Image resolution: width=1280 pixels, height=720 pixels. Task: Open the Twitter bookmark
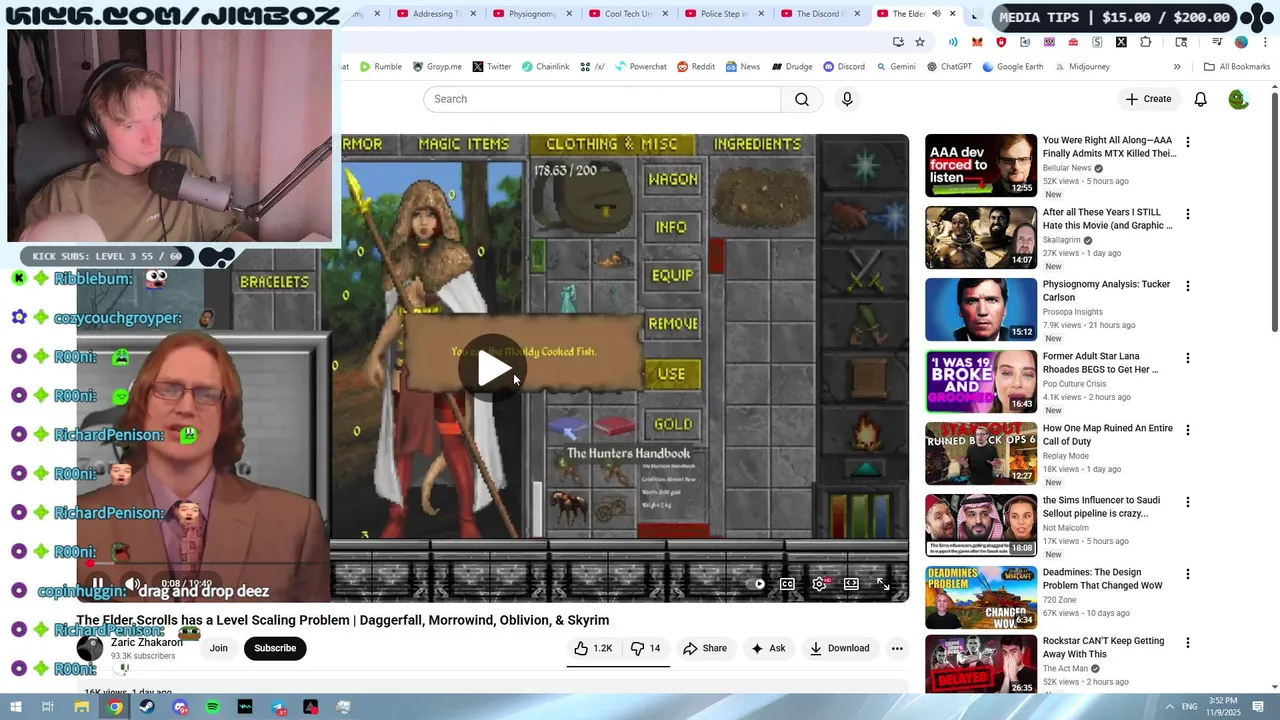click(x=491, y=67)
